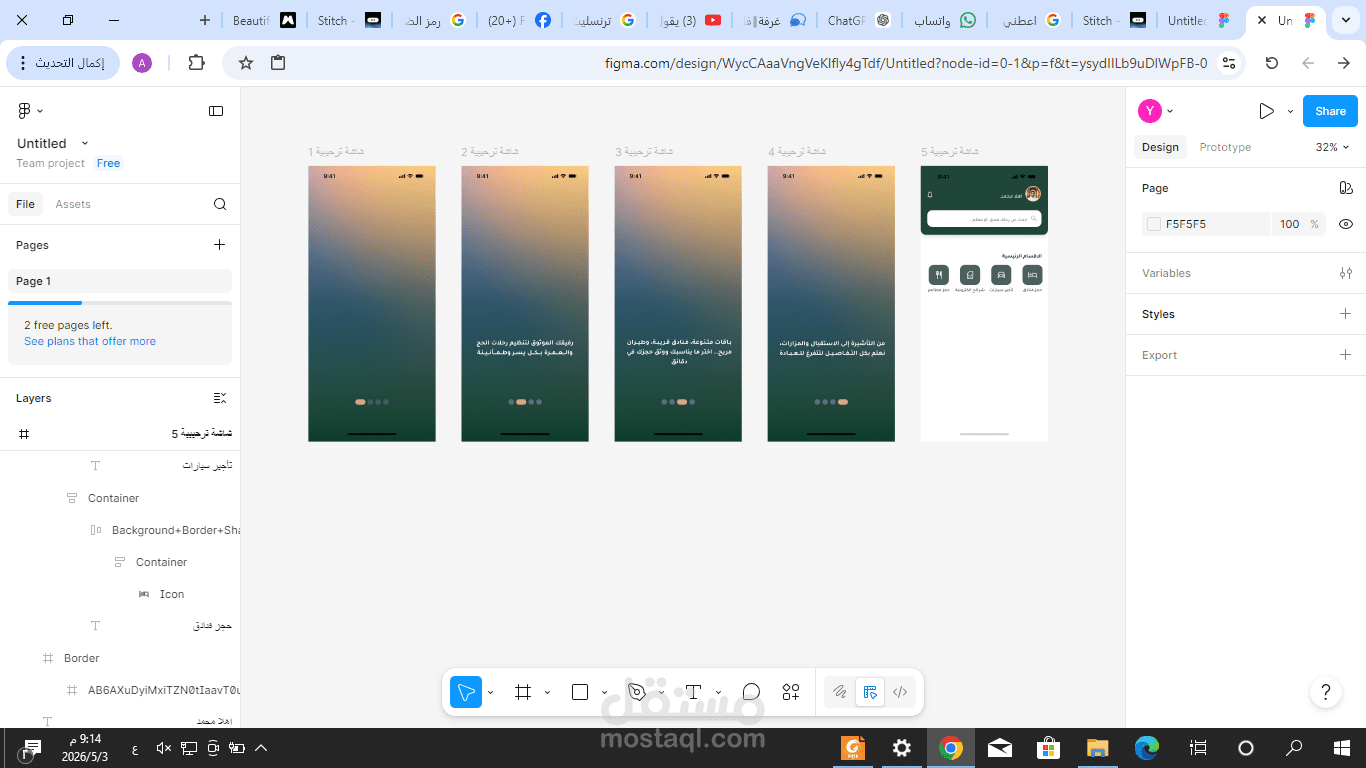
Task: Click the F5F5F5 page color swatch
Action: pyautogui.click(x=1154, y=224)
